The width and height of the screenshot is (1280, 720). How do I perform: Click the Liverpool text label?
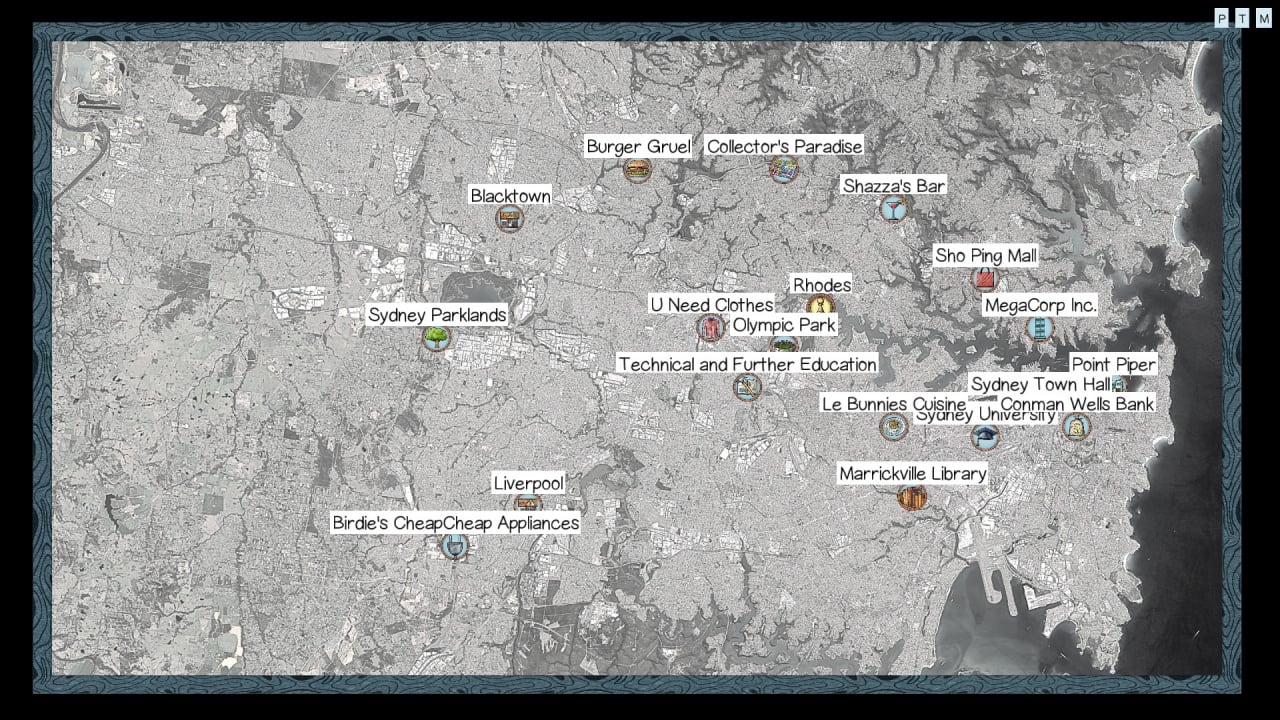point(529,484)
